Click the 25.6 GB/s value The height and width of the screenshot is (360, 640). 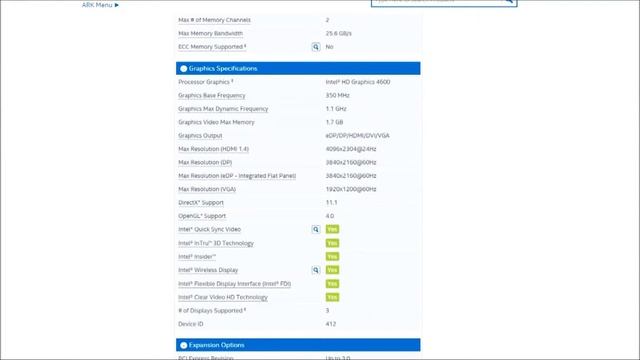pyautogui.click(x=338, y=33)
